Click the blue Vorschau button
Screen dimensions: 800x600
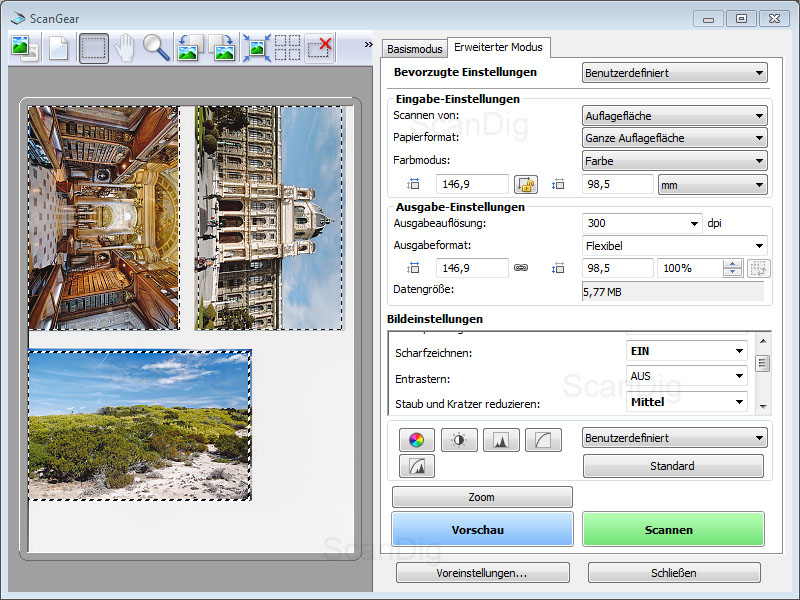point(482,529)
